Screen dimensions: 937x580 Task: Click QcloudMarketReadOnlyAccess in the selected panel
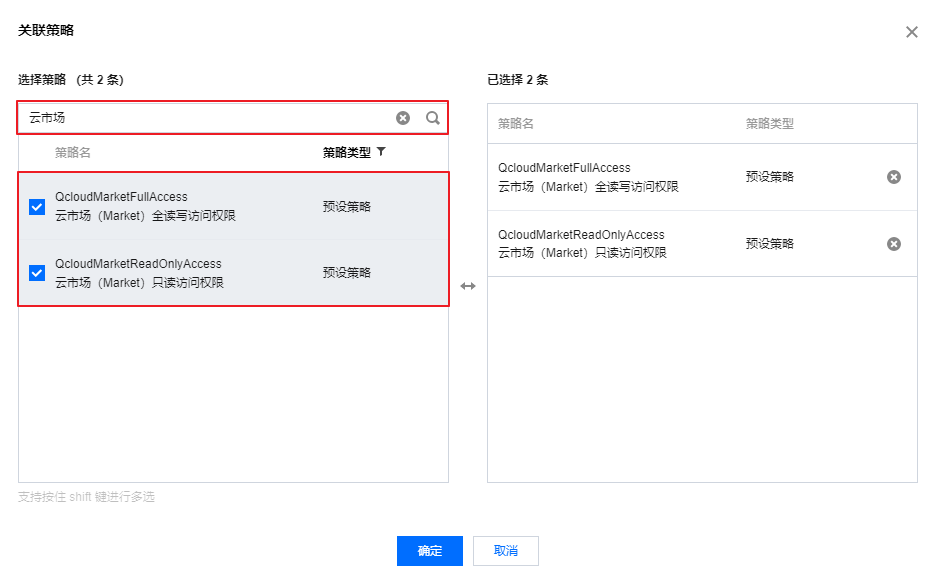581,235
